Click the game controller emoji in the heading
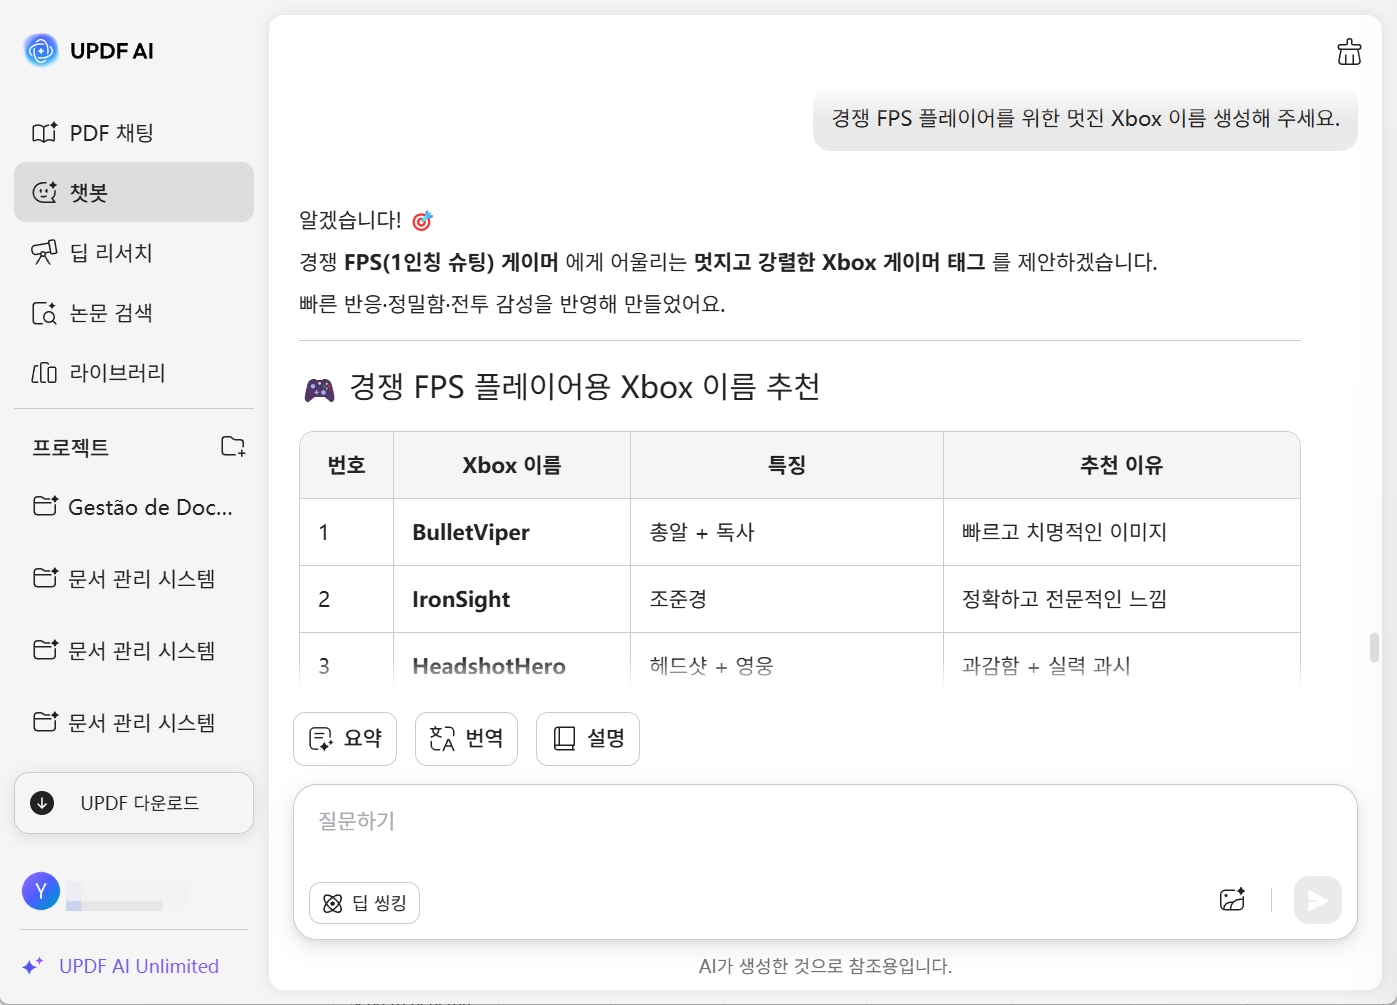Viewport: 1397px width, 1005px height. (320, 389)
